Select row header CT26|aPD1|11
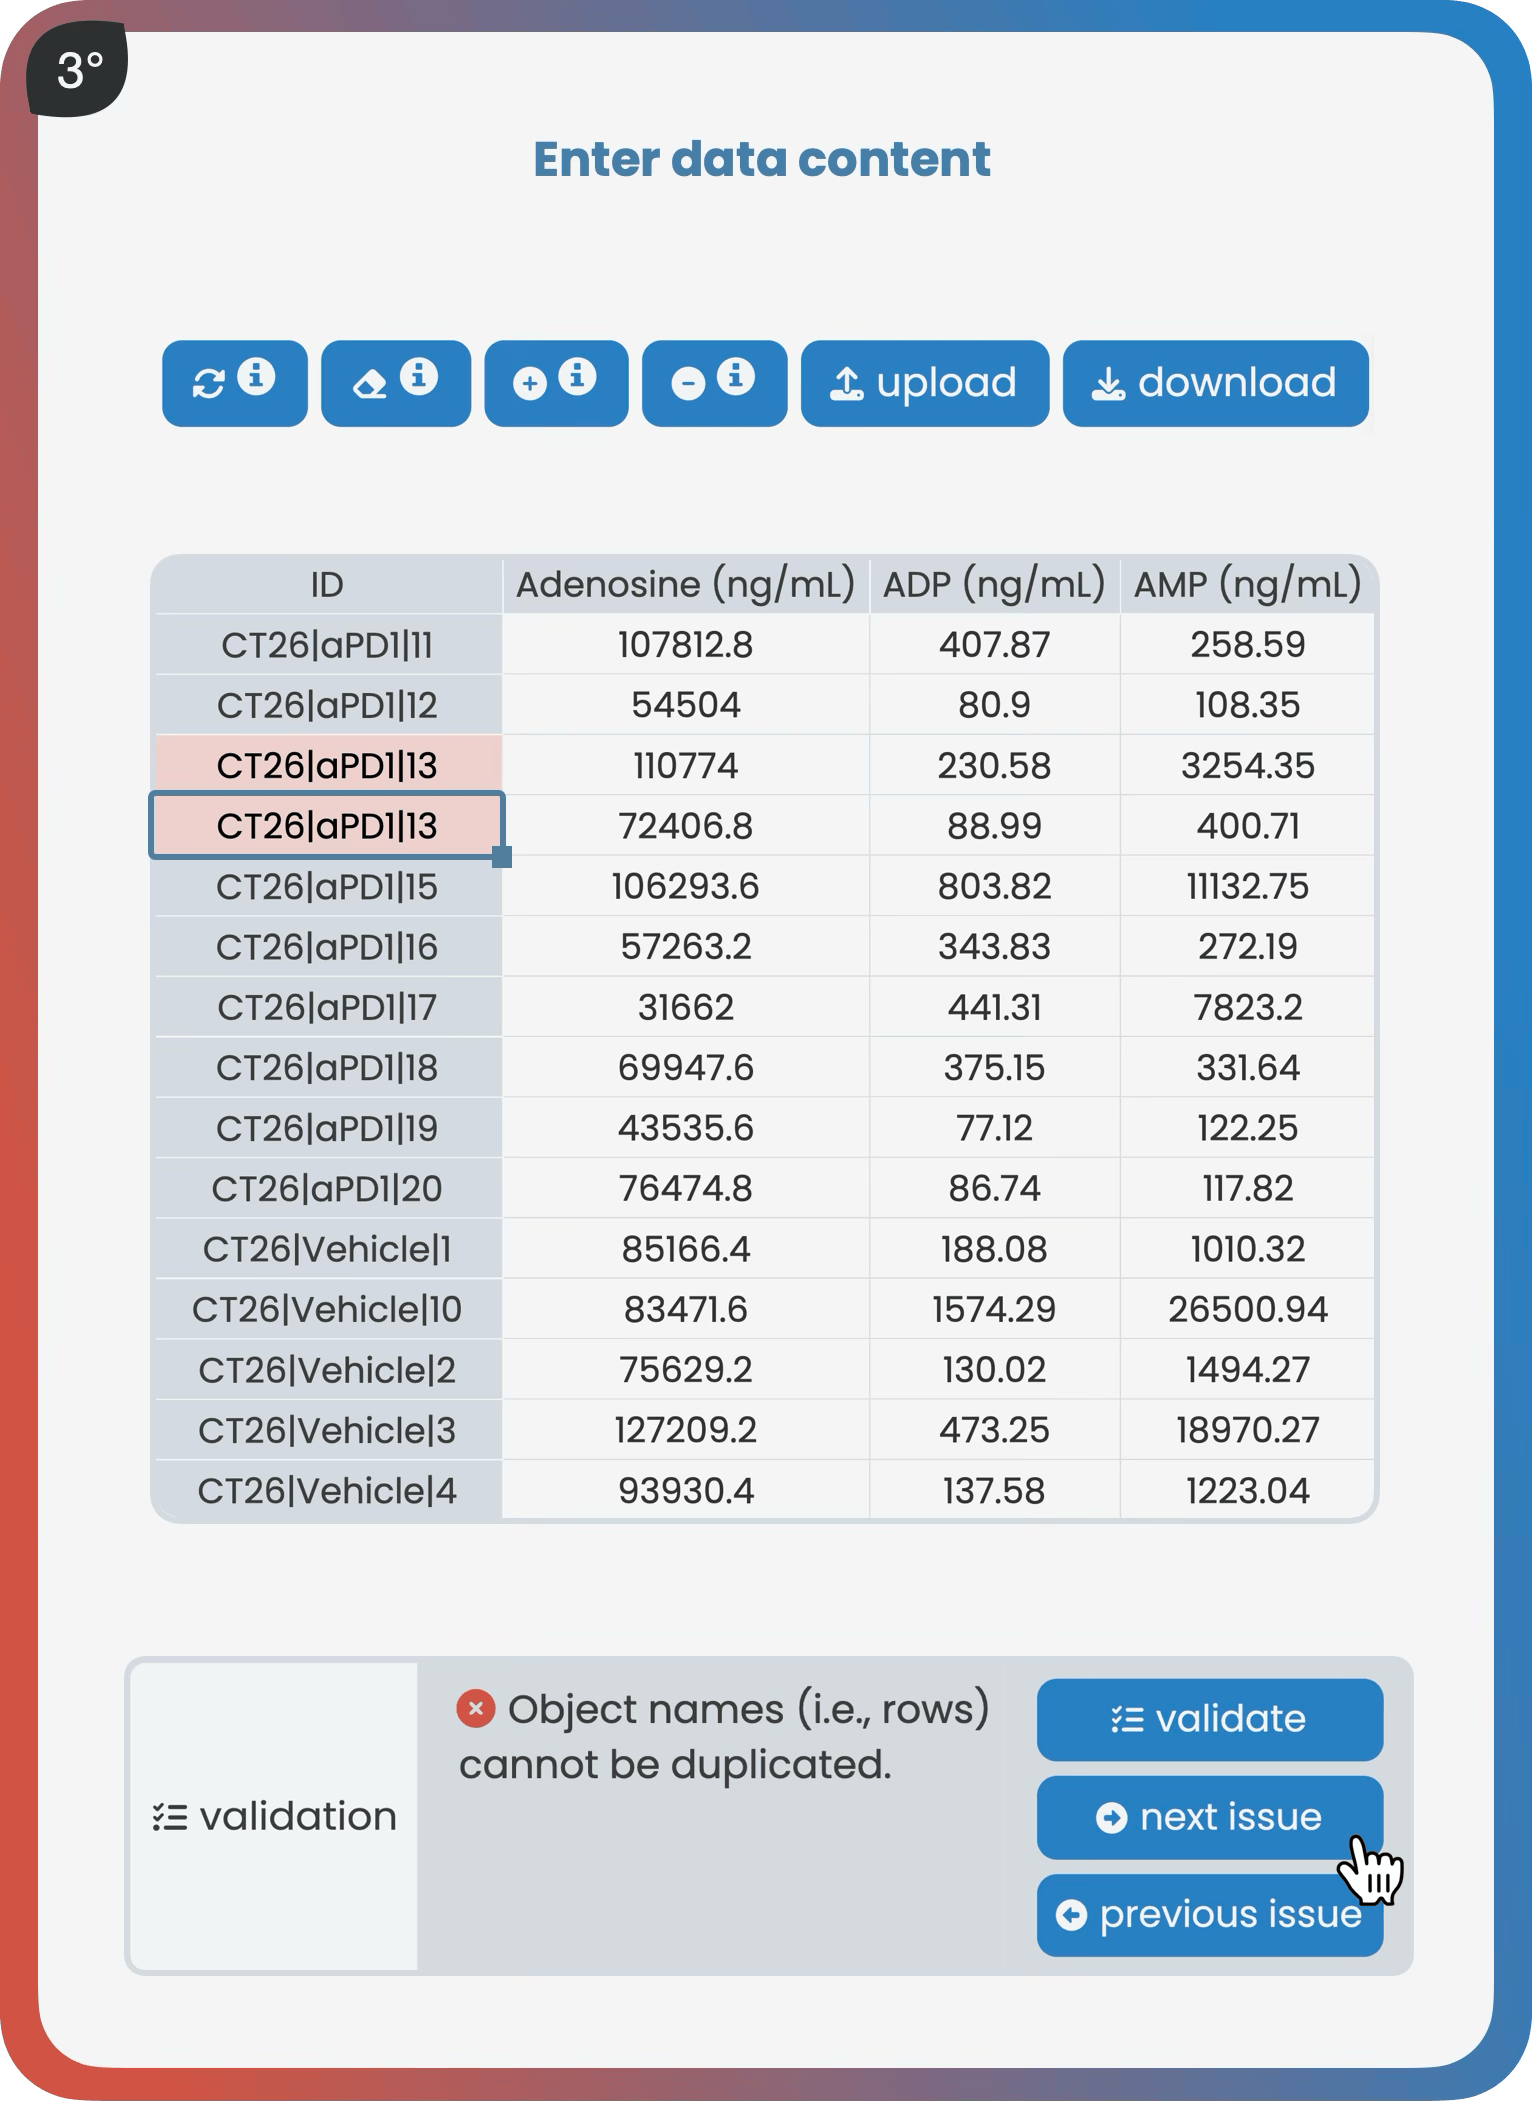This screenshot has height=2102, width=1532. coord(327,645)
